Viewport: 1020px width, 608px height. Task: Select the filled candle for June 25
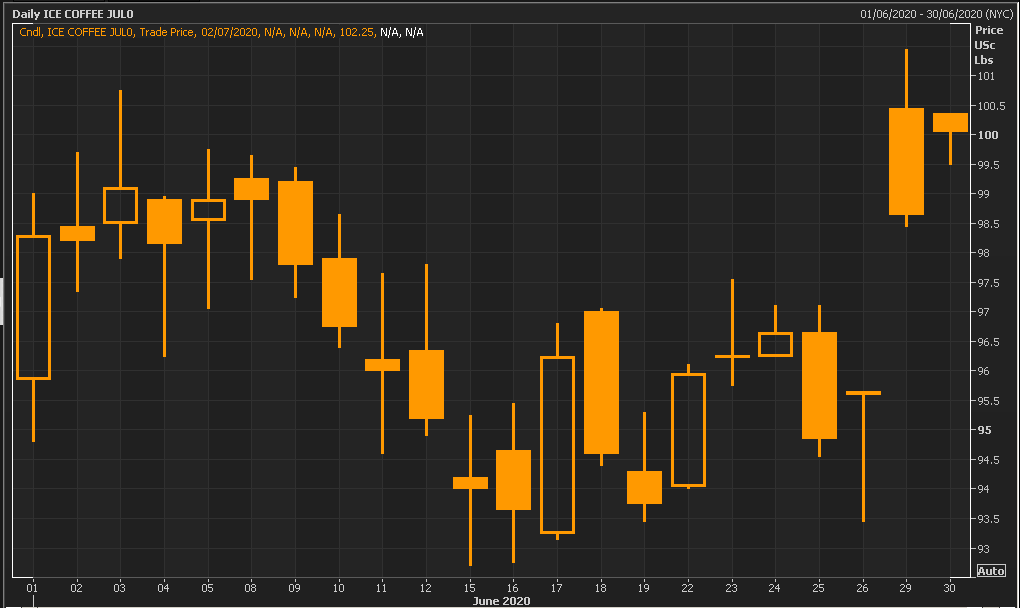[819, 386]
